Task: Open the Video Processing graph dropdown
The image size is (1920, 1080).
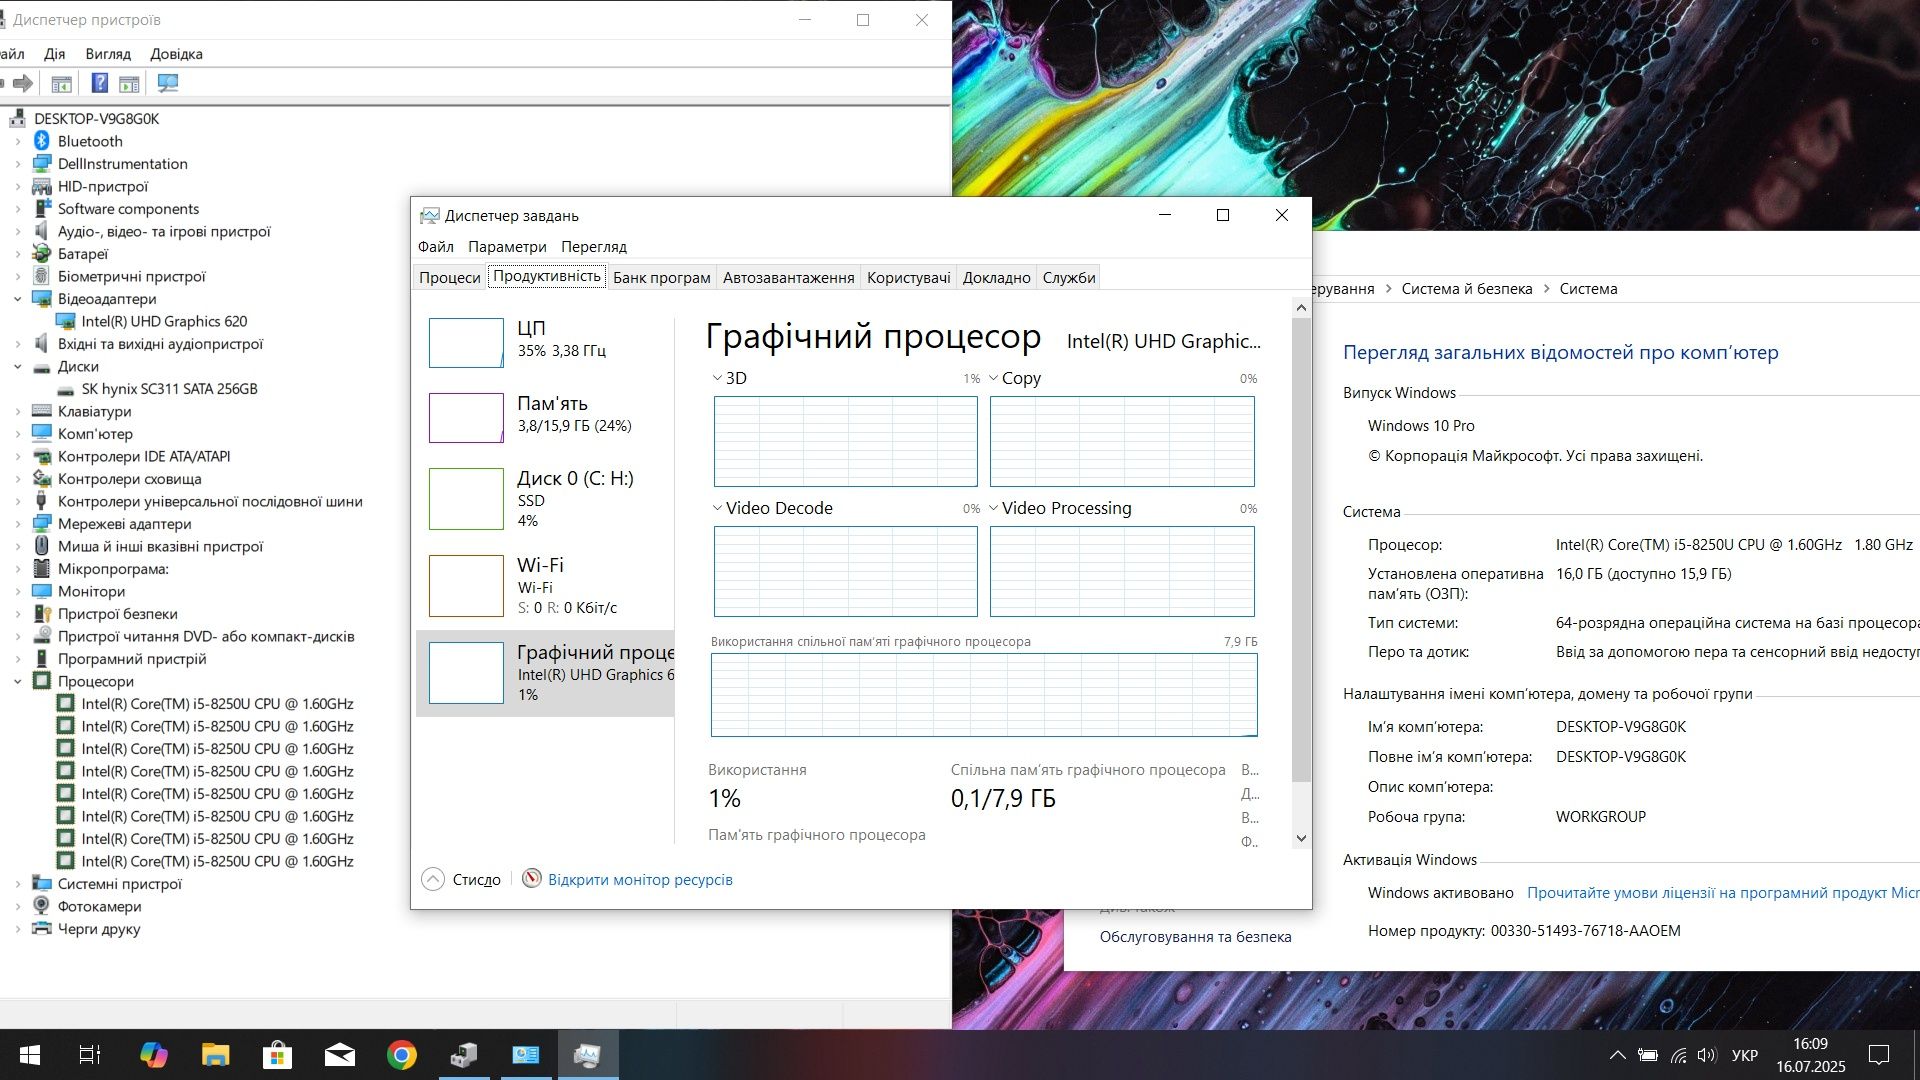Action: (994, 508)
